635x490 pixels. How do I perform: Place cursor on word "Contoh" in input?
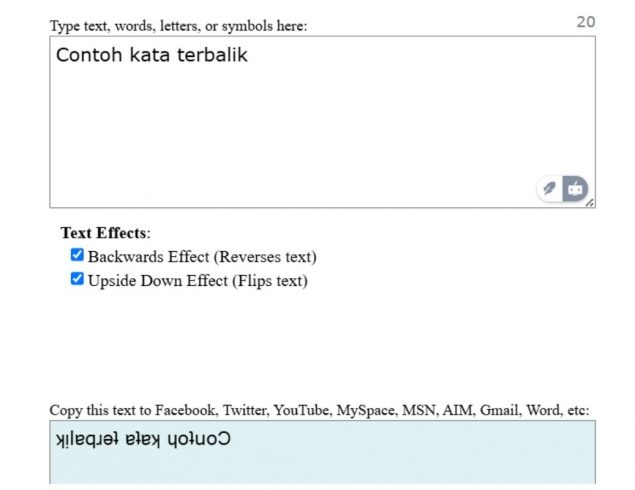coord(84,55)
